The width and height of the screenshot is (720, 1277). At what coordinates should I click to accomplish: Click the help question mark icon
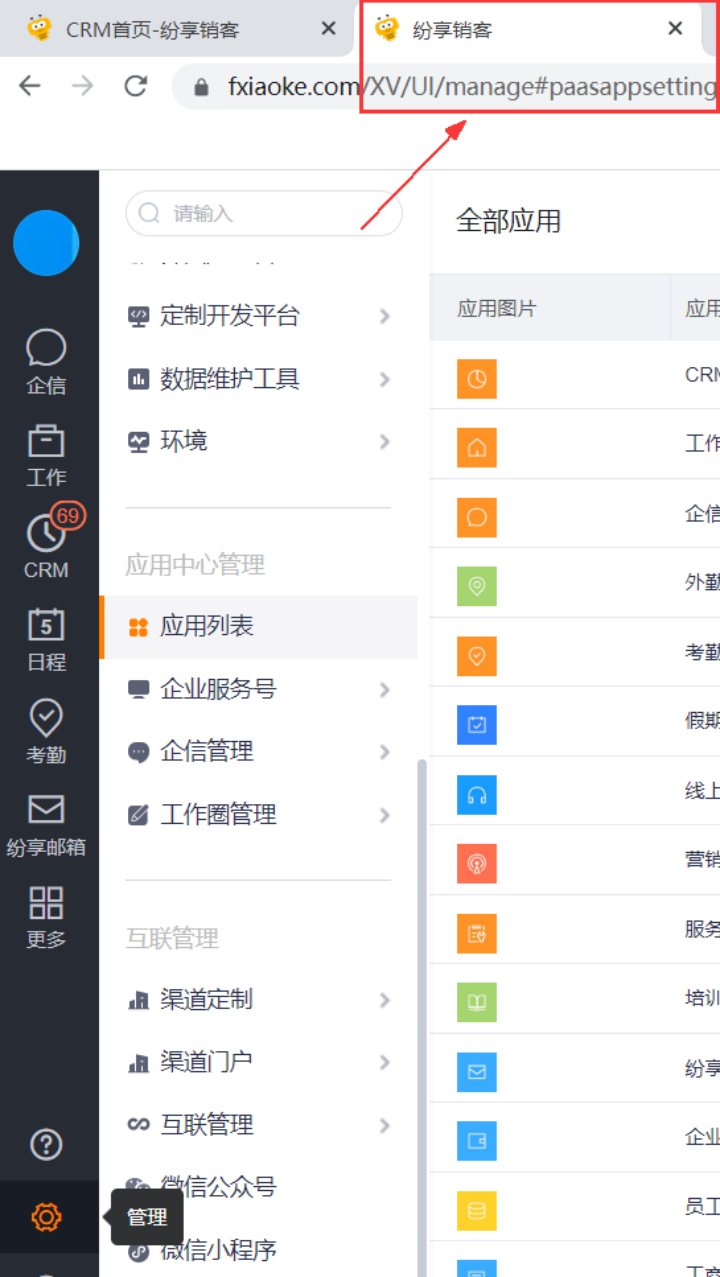46,1144
